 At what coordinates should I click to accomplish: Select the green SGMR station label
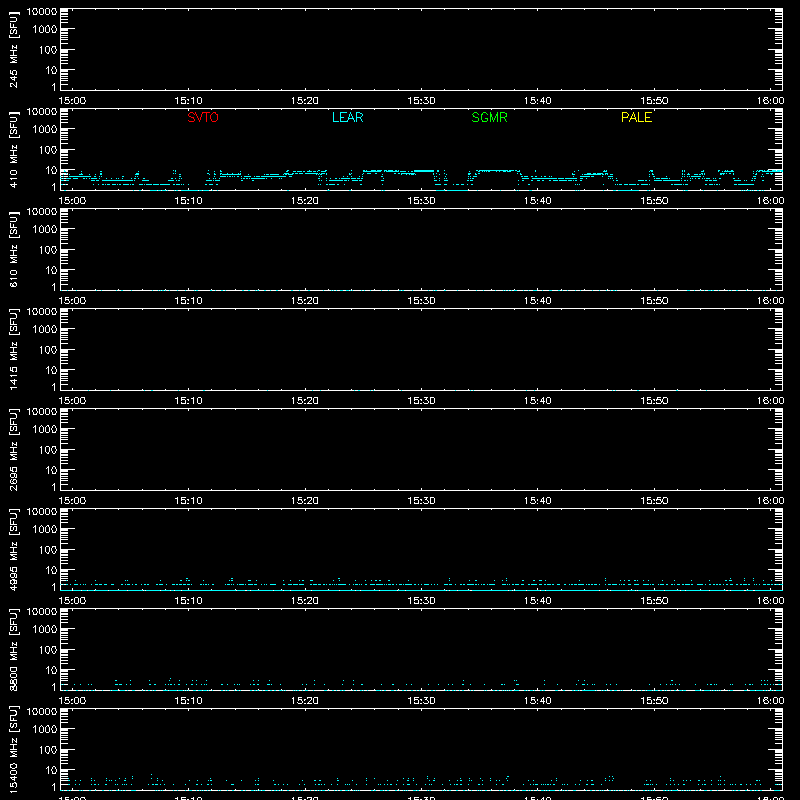tap(489, 117)
